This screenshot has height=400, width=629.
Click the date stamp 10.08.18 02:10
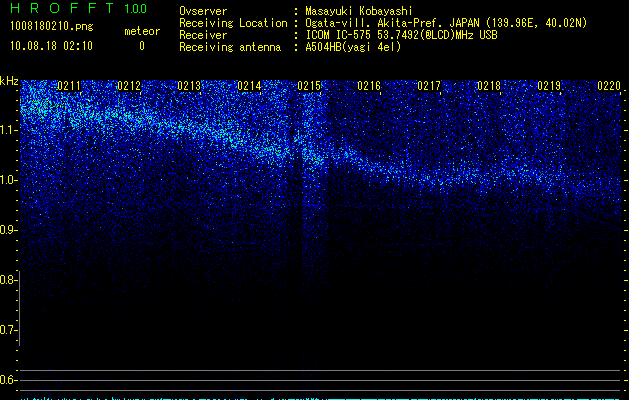pos(51,46)
